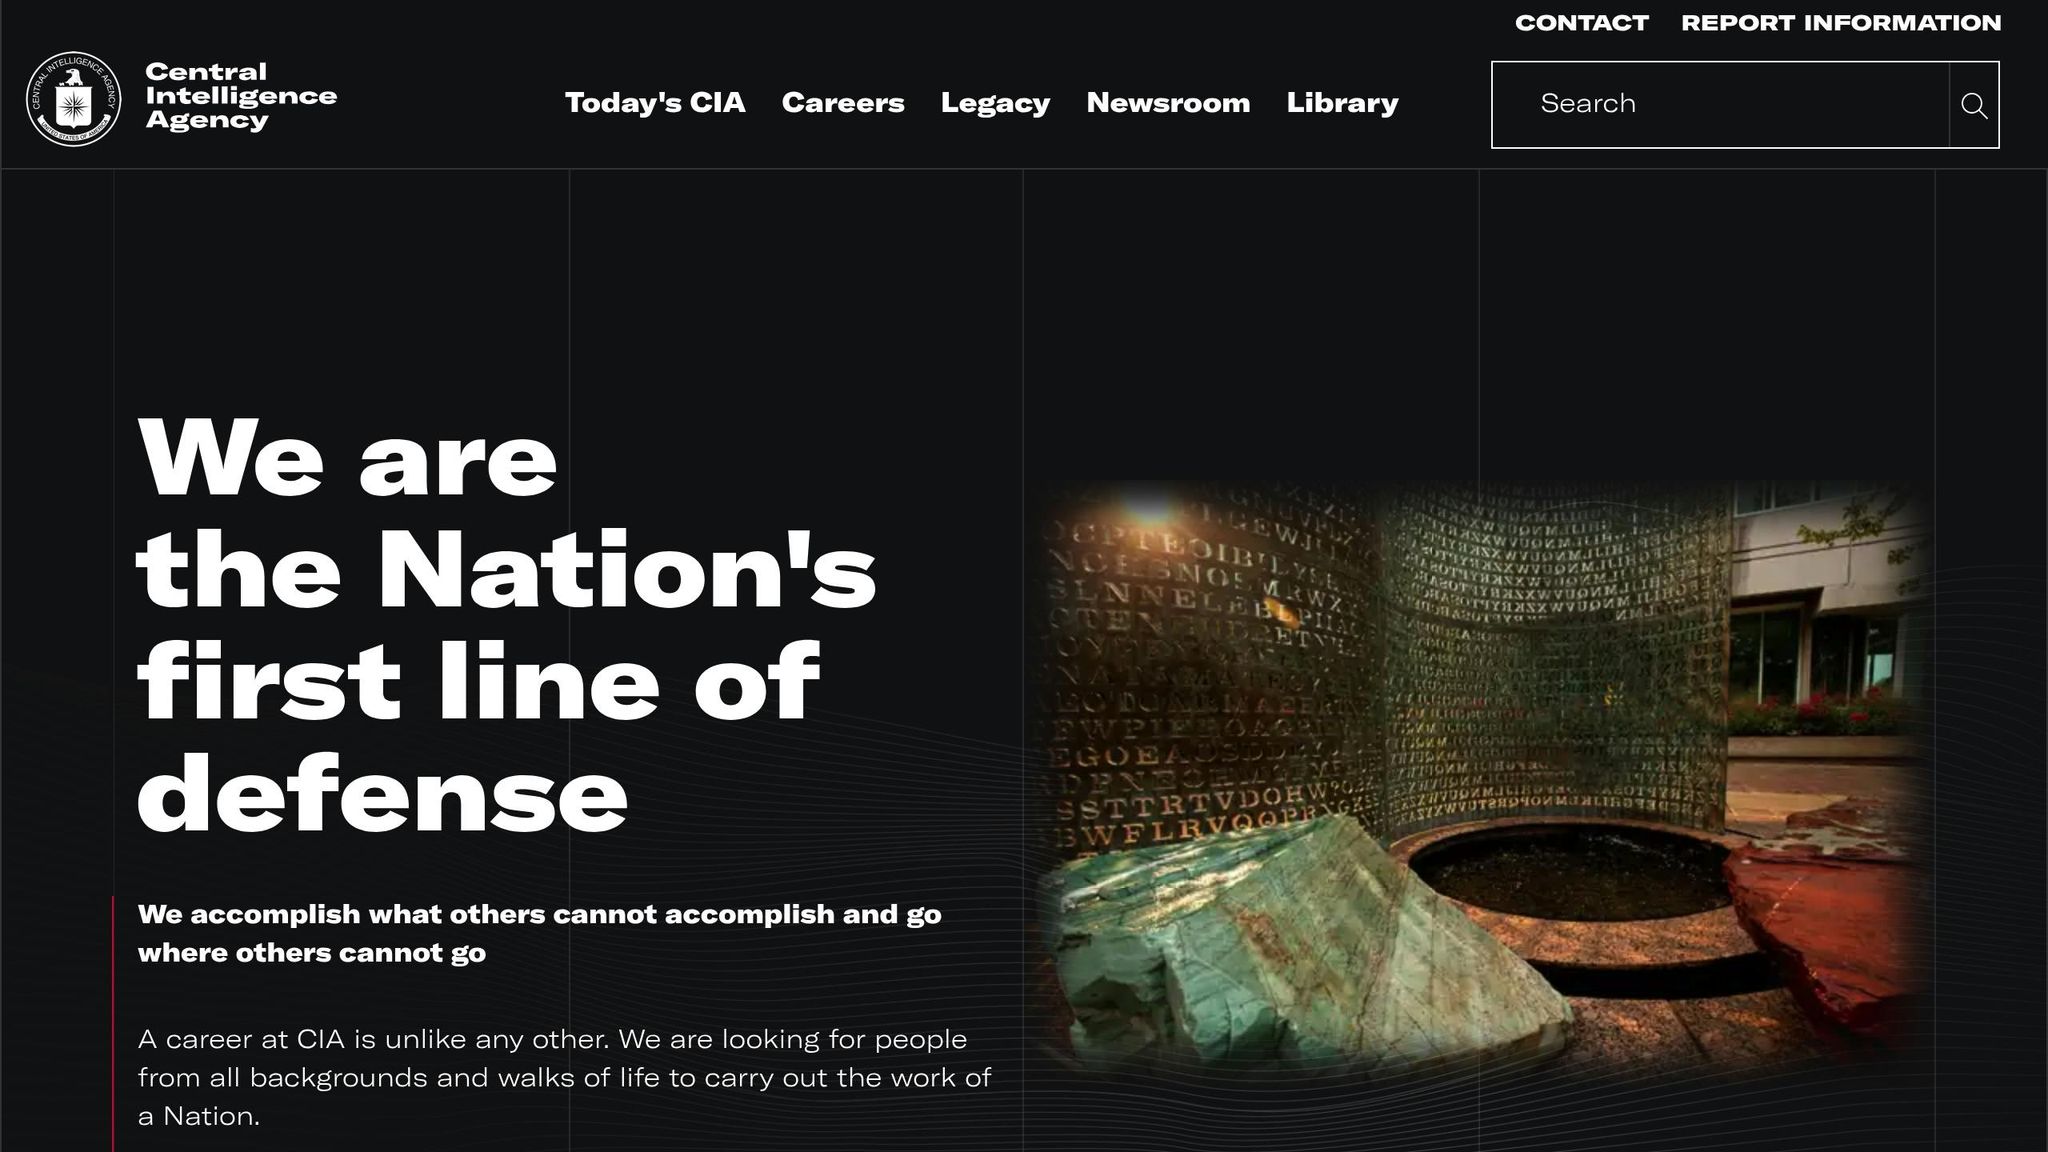Click the circular pool in the photo
The image size is (2048, 1152).
(x=1570, y=870)
